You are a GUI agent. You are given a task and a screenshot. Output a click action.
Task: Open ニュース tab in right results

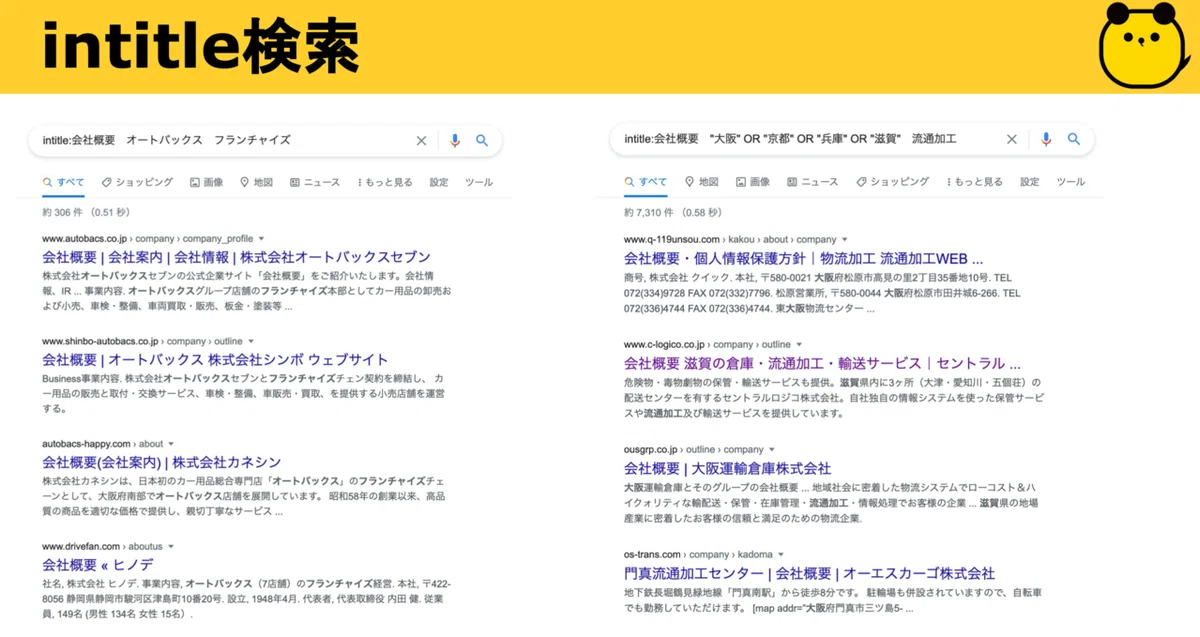pos(812,182)
